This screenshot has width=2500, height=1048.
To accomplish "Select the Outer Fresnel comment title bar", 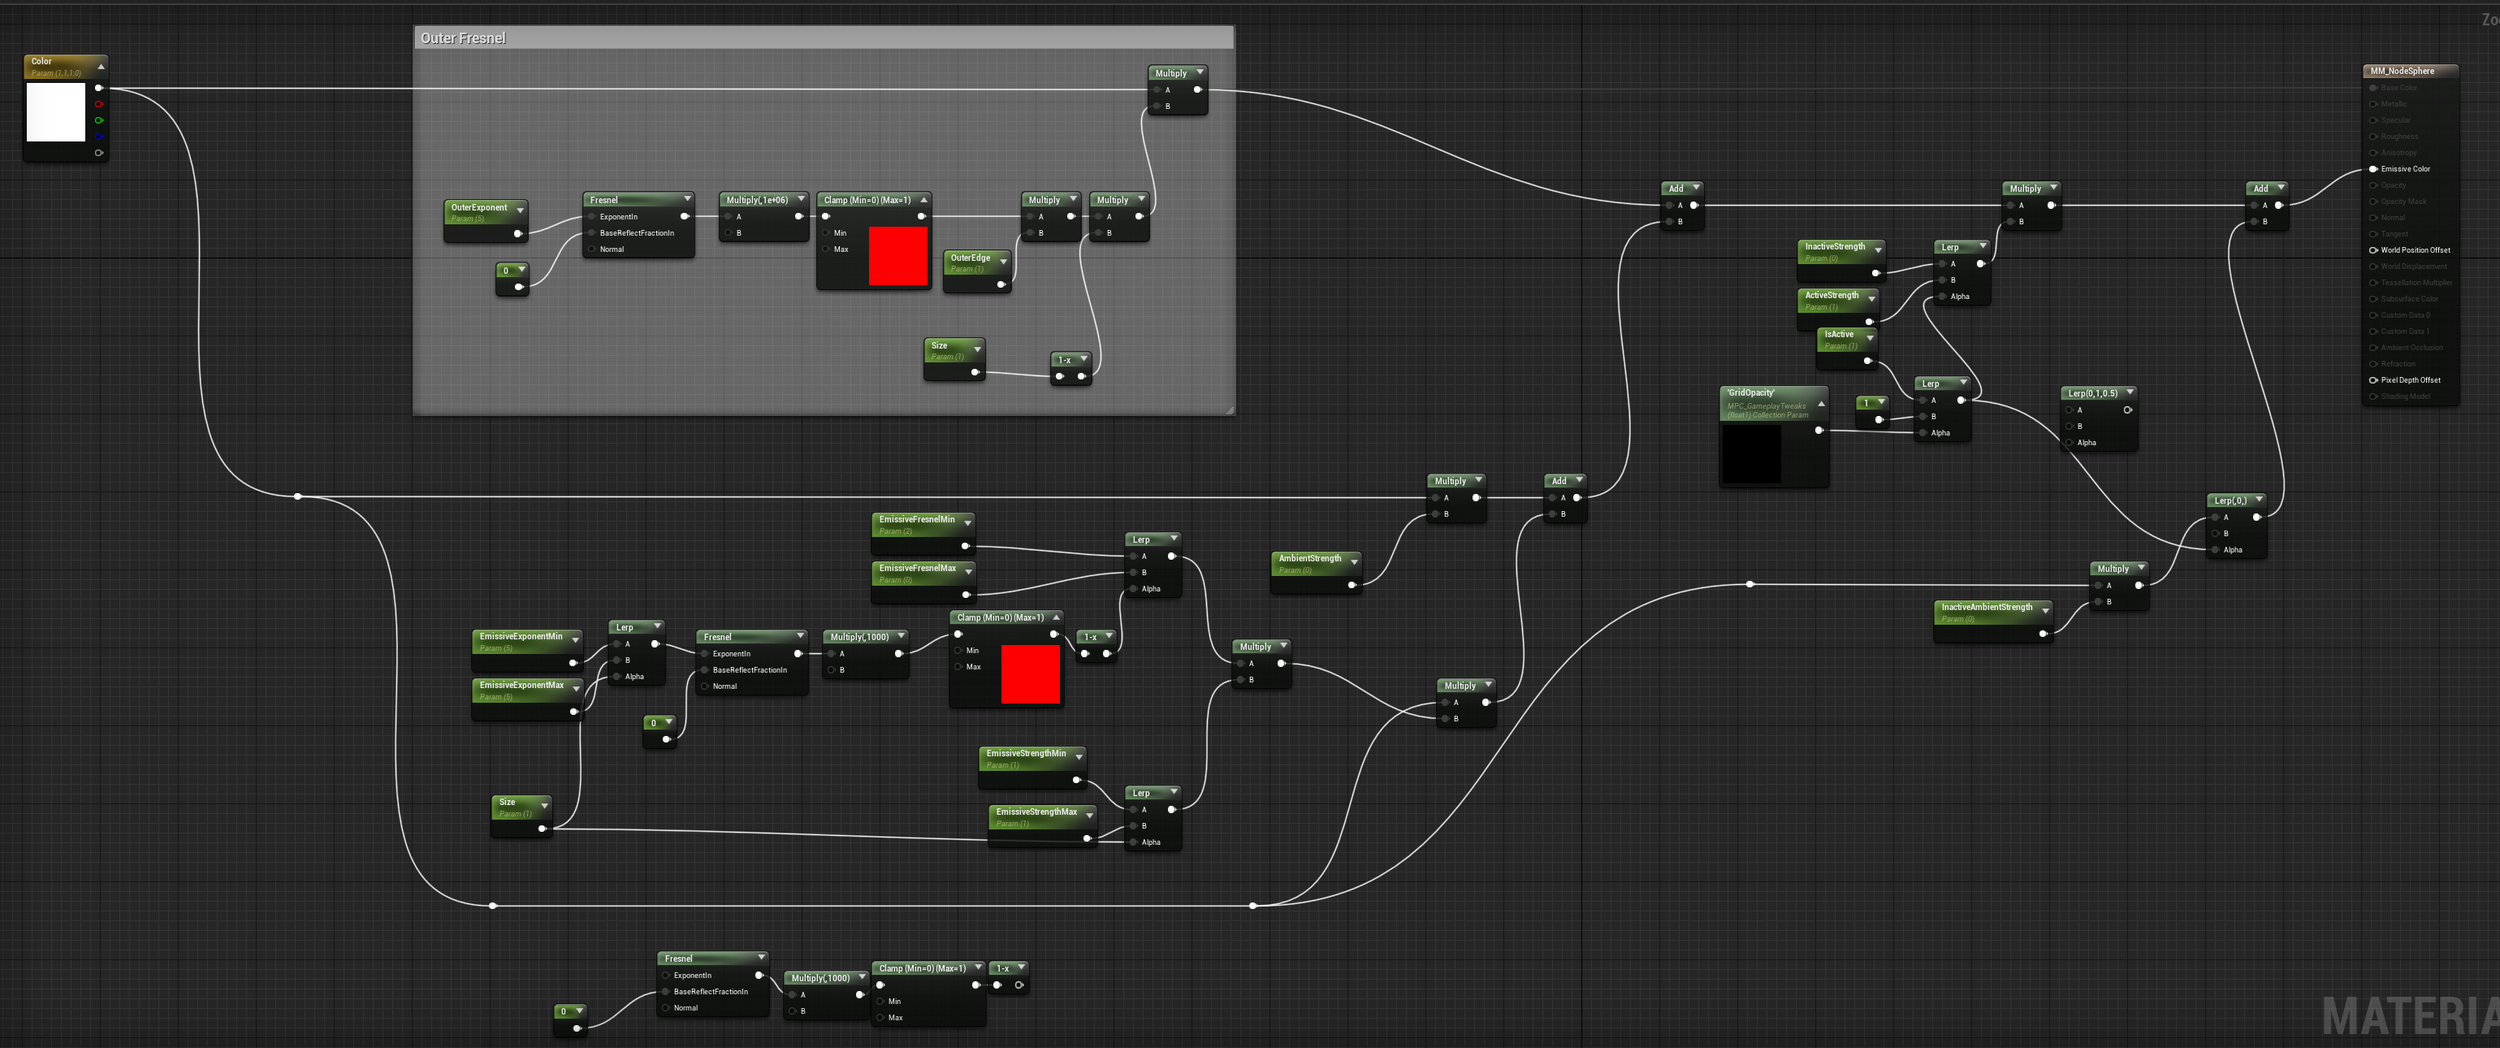I will [x=824, y=38].
